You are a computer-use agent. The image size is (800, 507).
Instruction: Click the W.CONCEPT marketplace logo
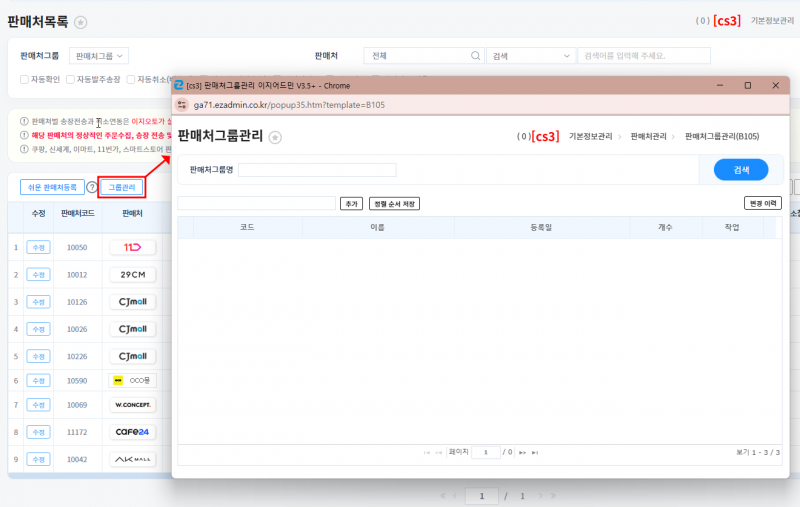tap(132, 406)
